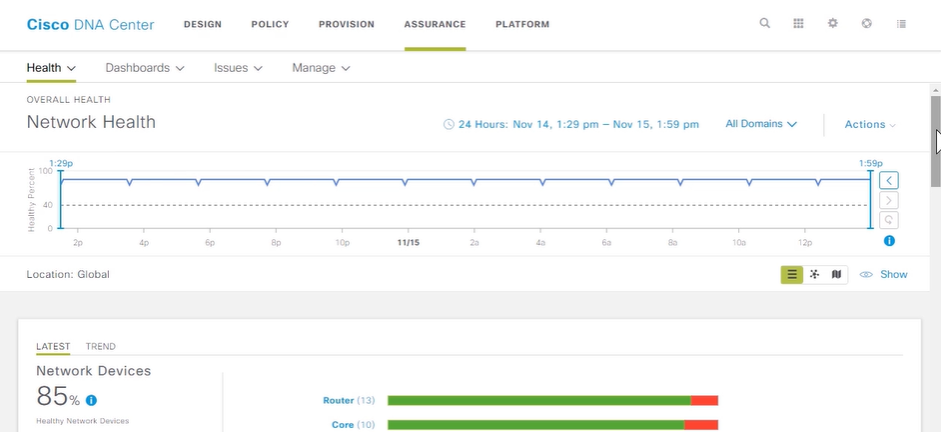Open the POLICY menu
Image resolution: width=941 pixels, height=432 pixels.
click(270, 25)
